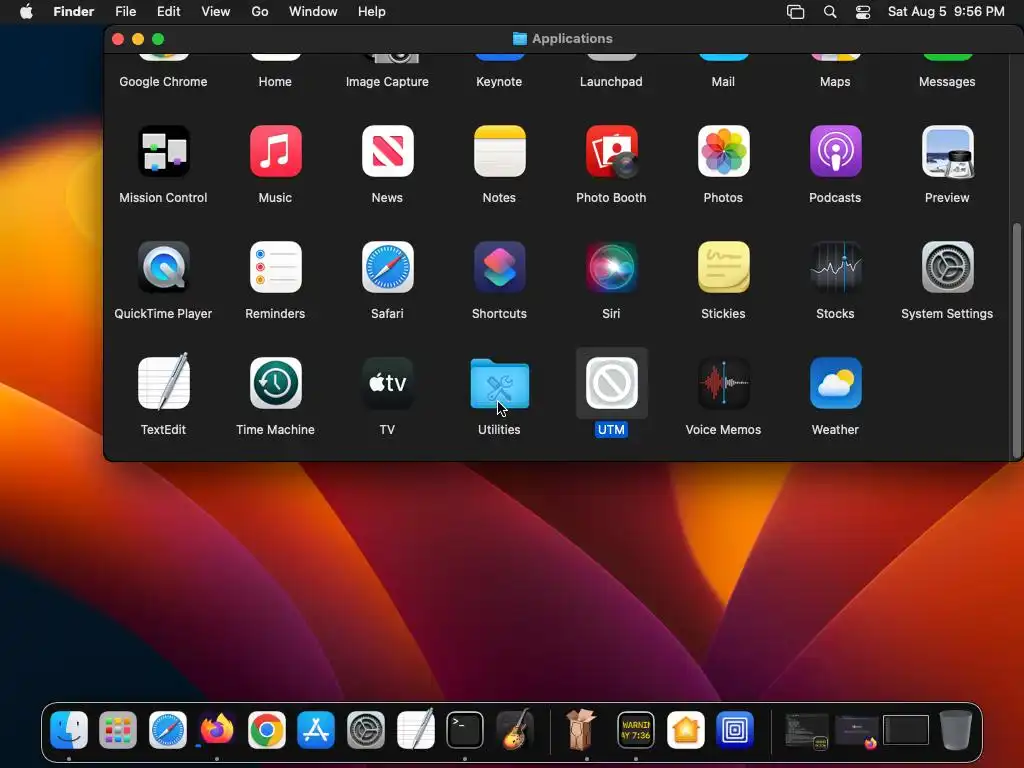
Task: Open the Console warning icon in Dock
Action: pos(635,729)
